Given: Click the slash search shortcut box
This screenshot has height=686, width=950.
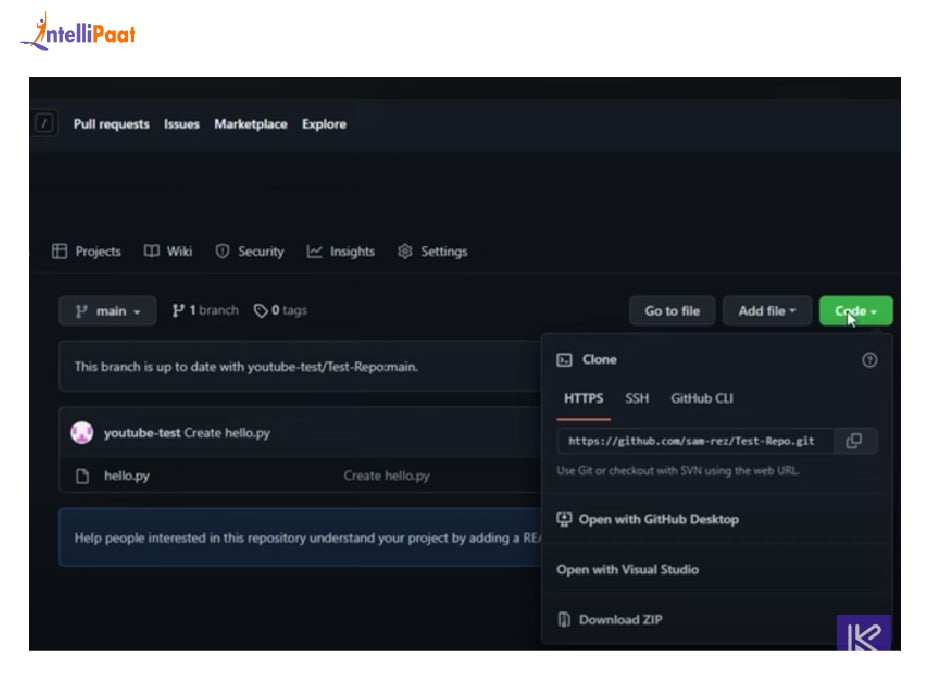Looking at the screenshot, I should point(44,124).
